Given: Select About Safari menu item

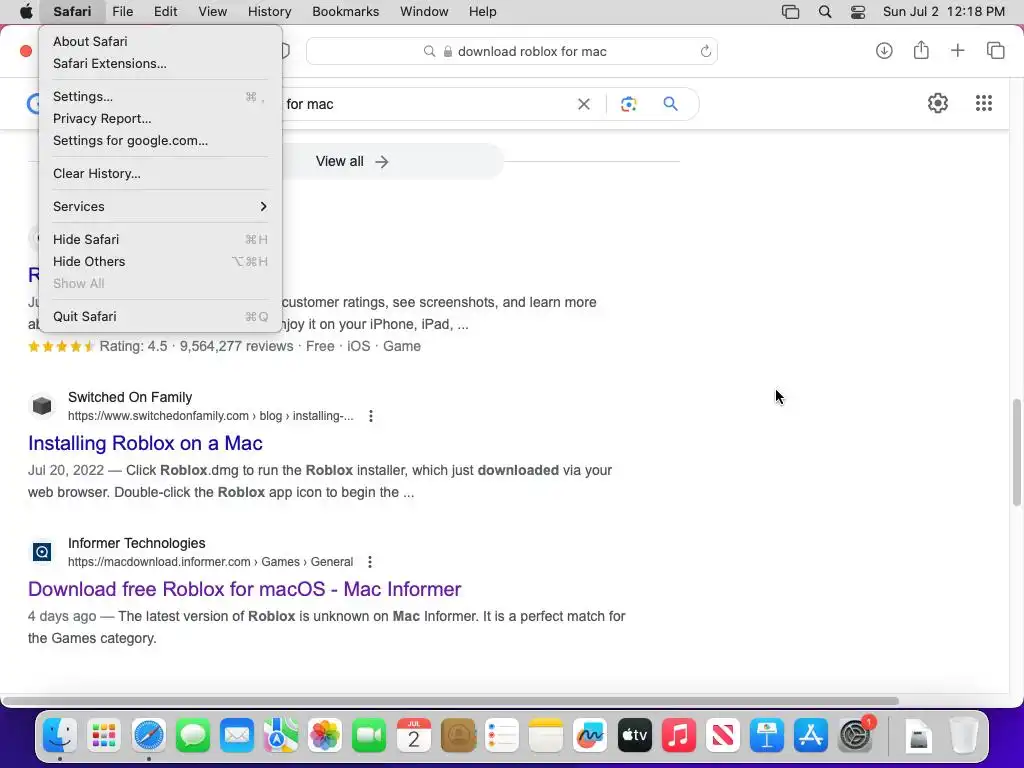Looking at the screenshot, I should click(160, 41).
